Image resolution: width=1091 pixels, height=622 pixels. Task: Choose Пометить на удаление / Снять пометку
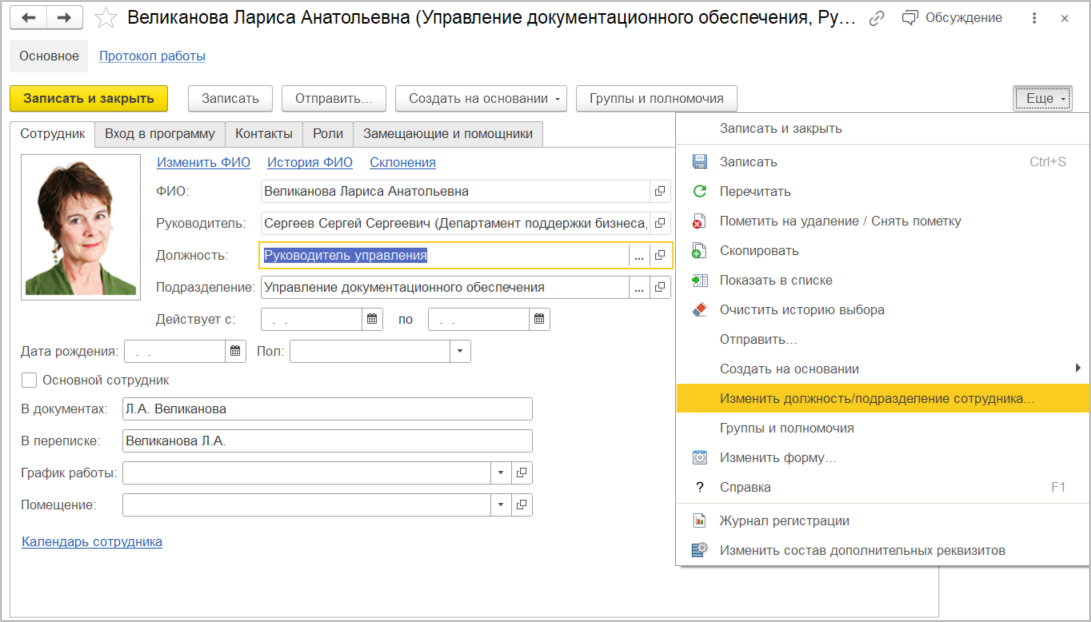(840, 221)
